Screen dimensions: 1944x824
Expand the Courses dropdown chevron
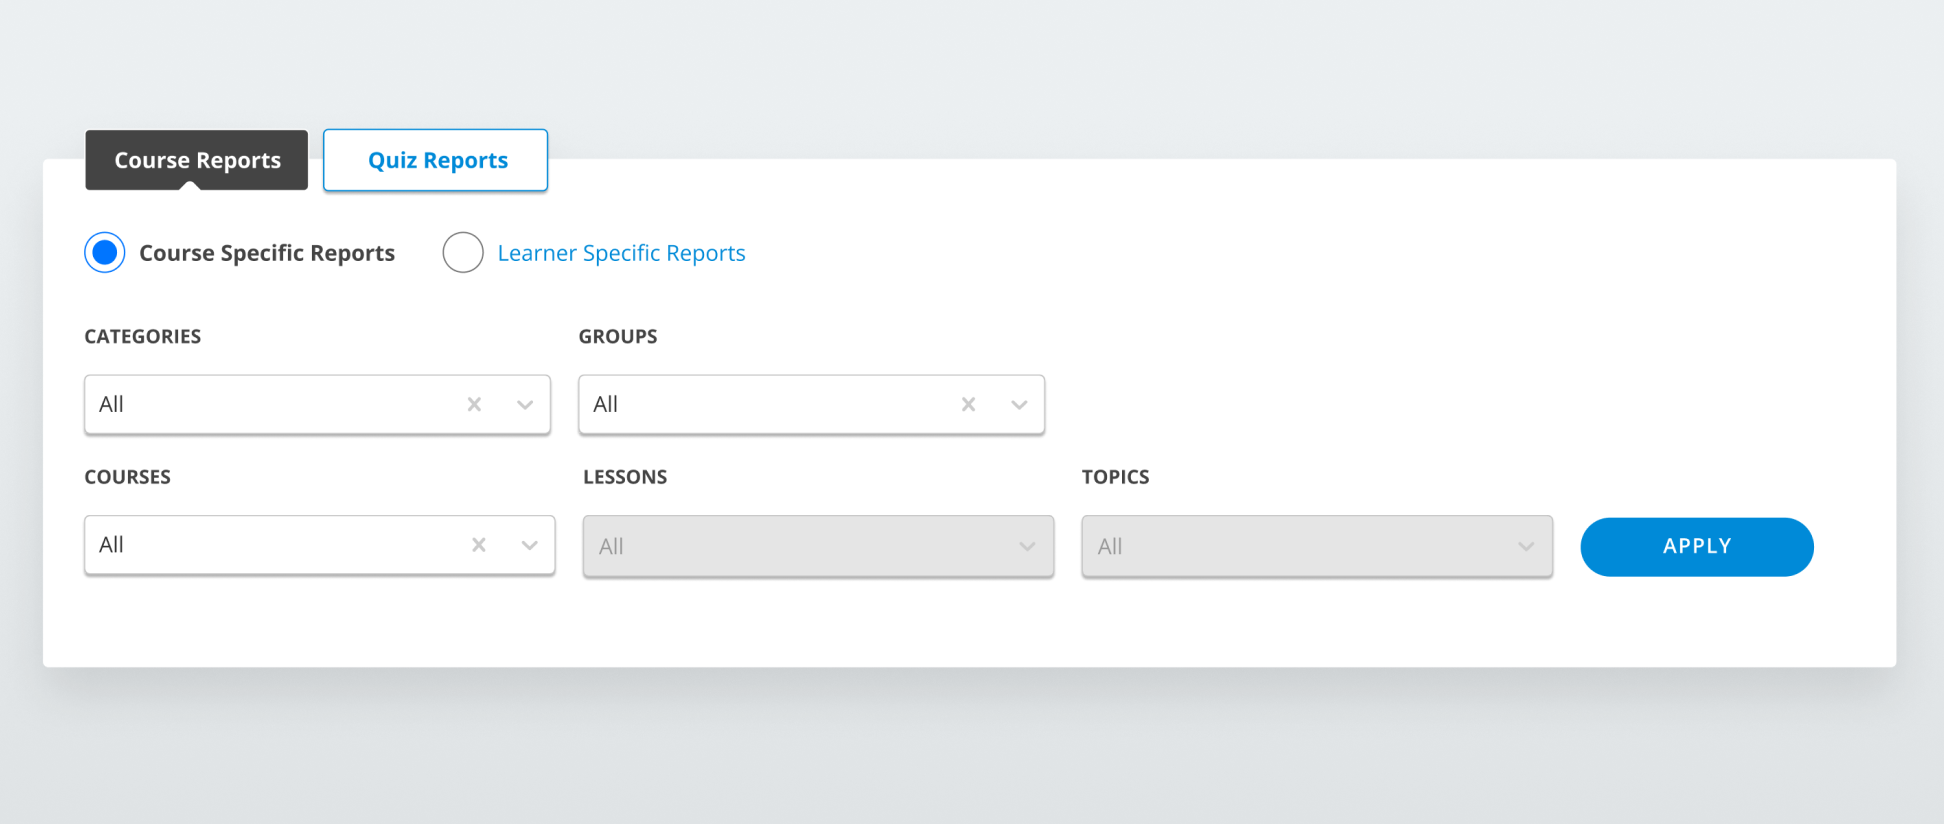tap(530, 545)
